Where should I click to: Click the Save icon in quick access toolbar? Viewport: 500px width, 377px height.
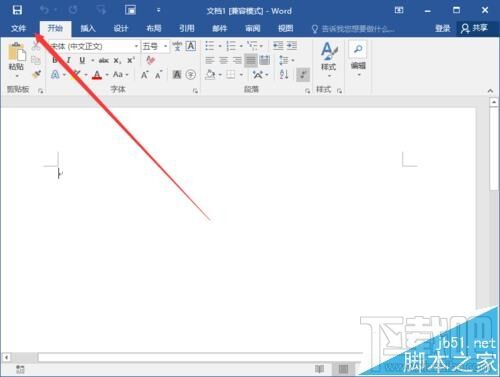pyautogui.click(x=17, y=10)
